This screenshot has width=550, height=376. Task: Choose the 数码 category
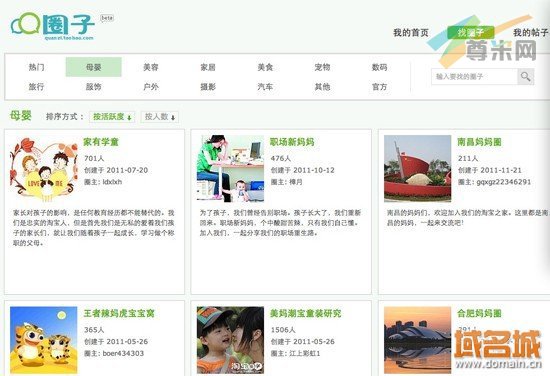pyautogui.click(x=380, y=67)
